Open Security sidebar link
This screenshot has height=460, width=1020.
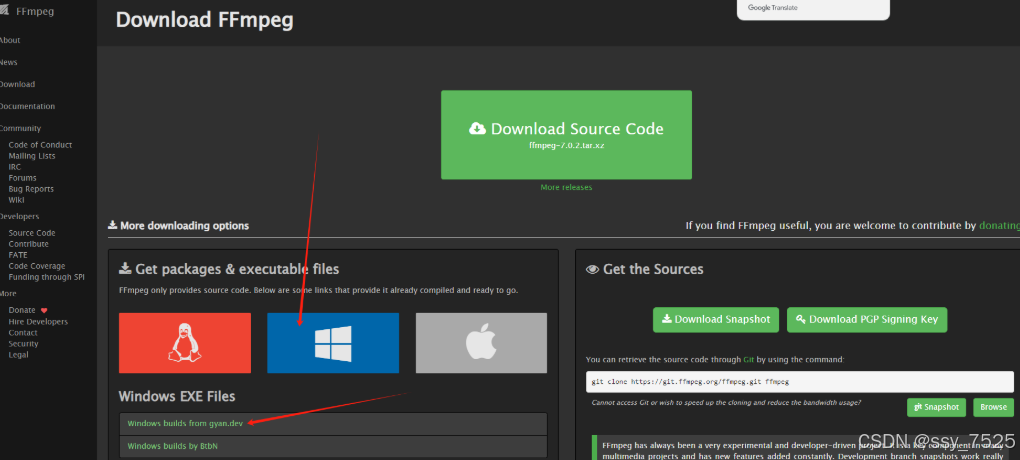(x=23, y=344)
